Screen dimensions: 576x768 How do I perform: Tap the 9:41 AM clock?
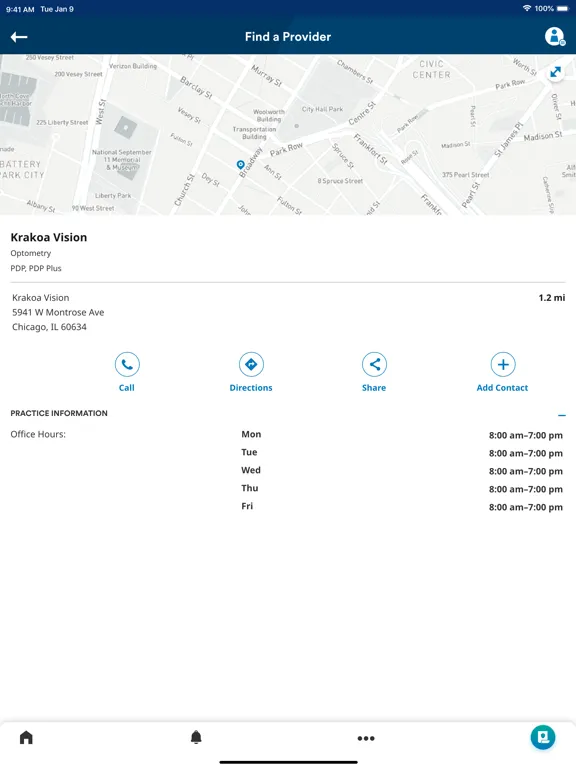[x=20, y=9]
